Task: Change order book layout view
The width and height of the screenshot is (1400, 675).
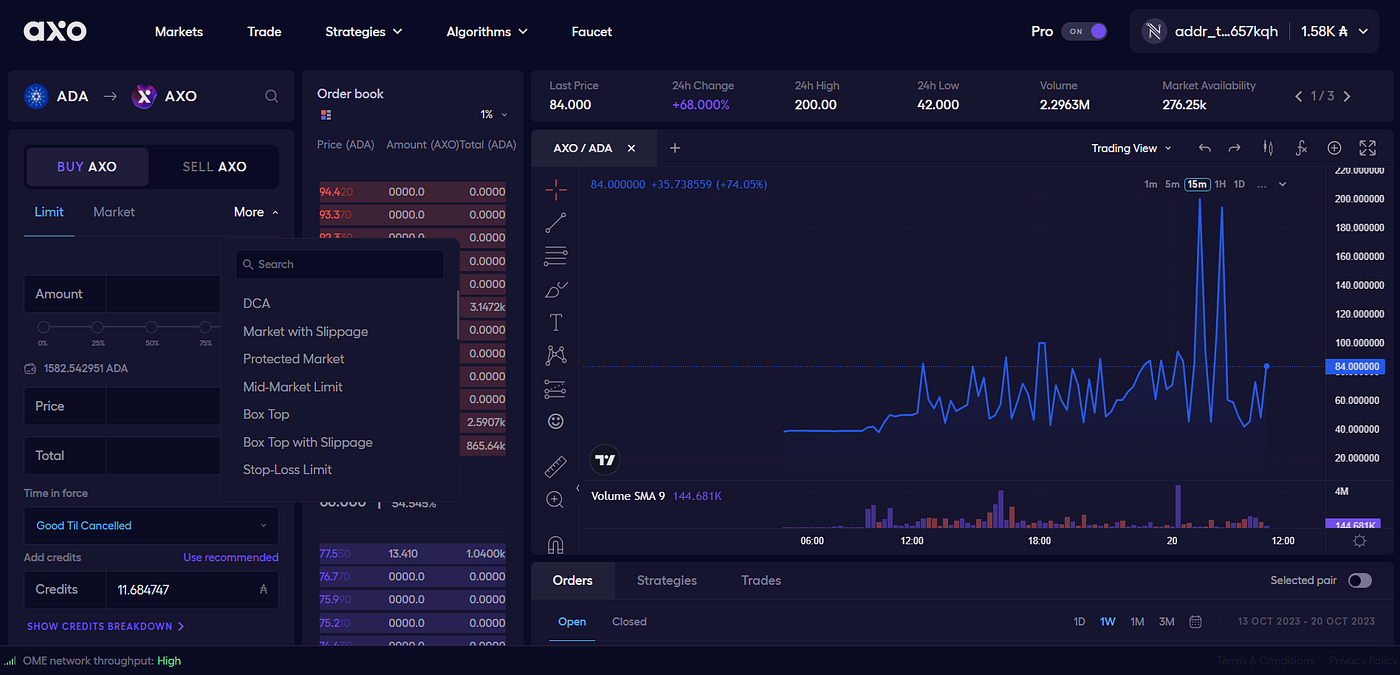Action: pyautogui.click(x=325, y=115)
